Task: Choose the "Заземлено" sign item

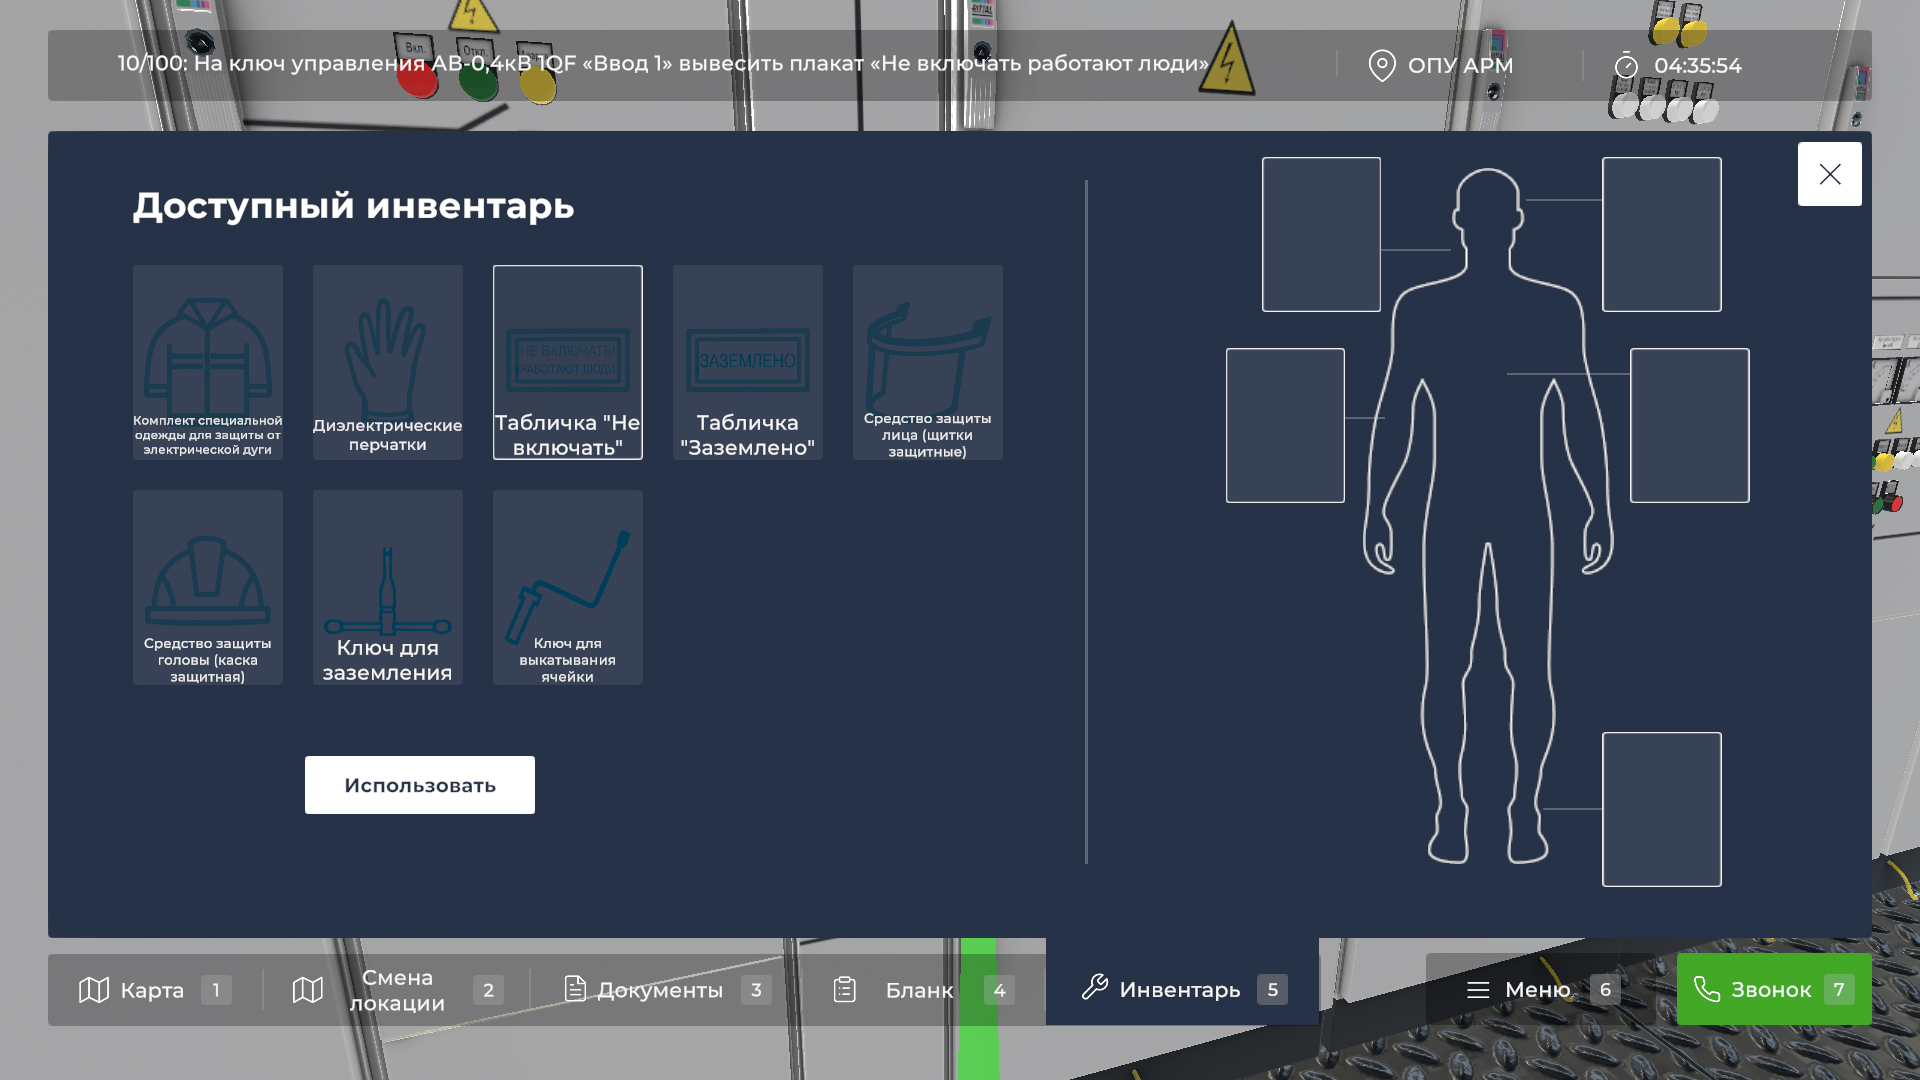Action: [747, 362]
